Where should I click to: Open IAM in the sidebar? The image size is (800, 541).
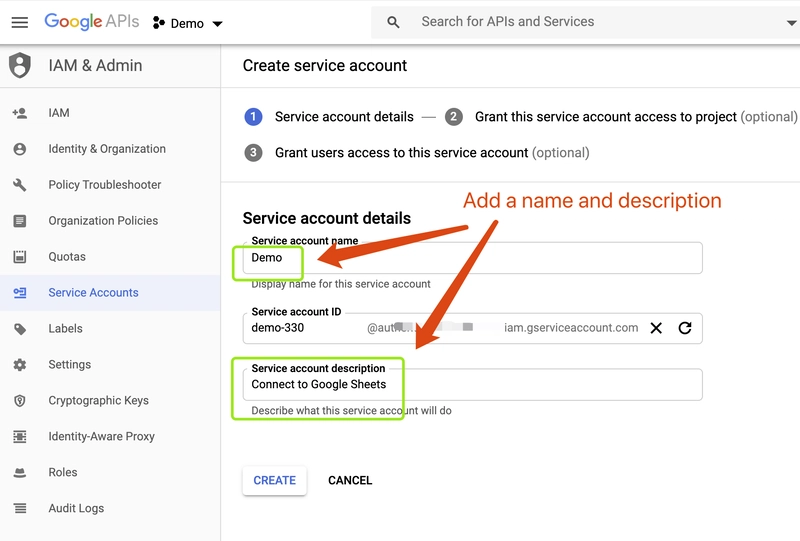59,113
